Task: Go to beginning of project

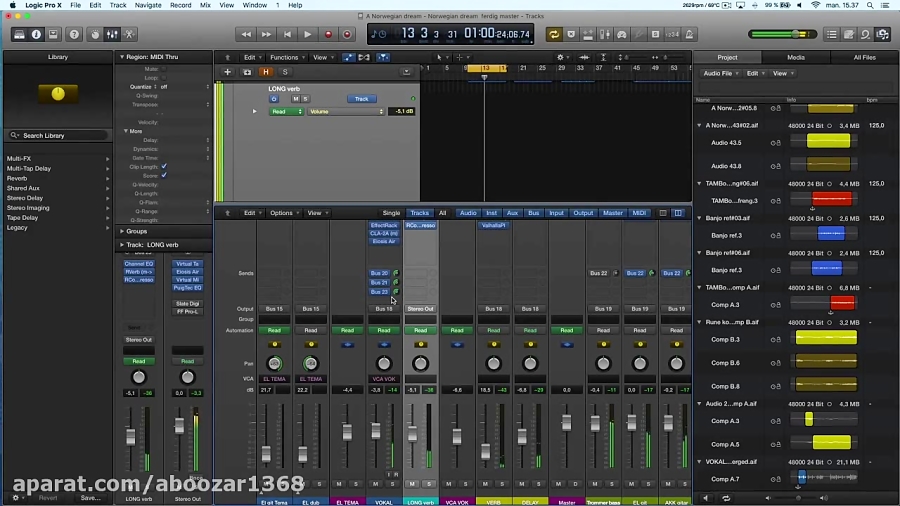Action: click(287, 34)
